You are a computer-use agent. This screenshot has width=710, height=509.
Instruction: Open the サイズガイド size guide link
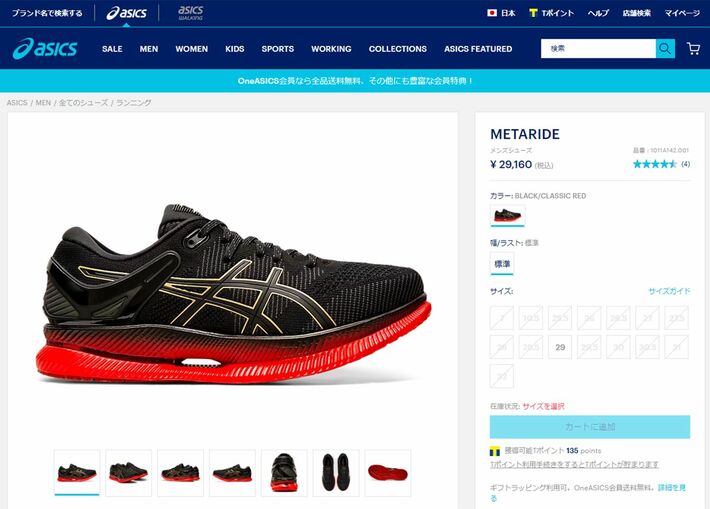click(x=669, y=291)
